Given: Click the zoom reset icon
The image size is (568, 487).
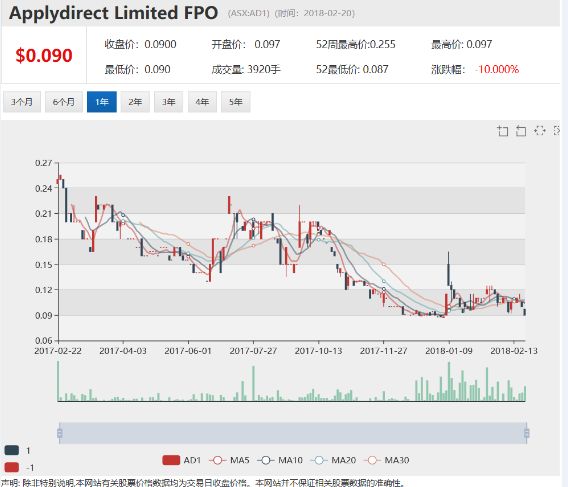Looking at the screenshot, I should [521, 131].
